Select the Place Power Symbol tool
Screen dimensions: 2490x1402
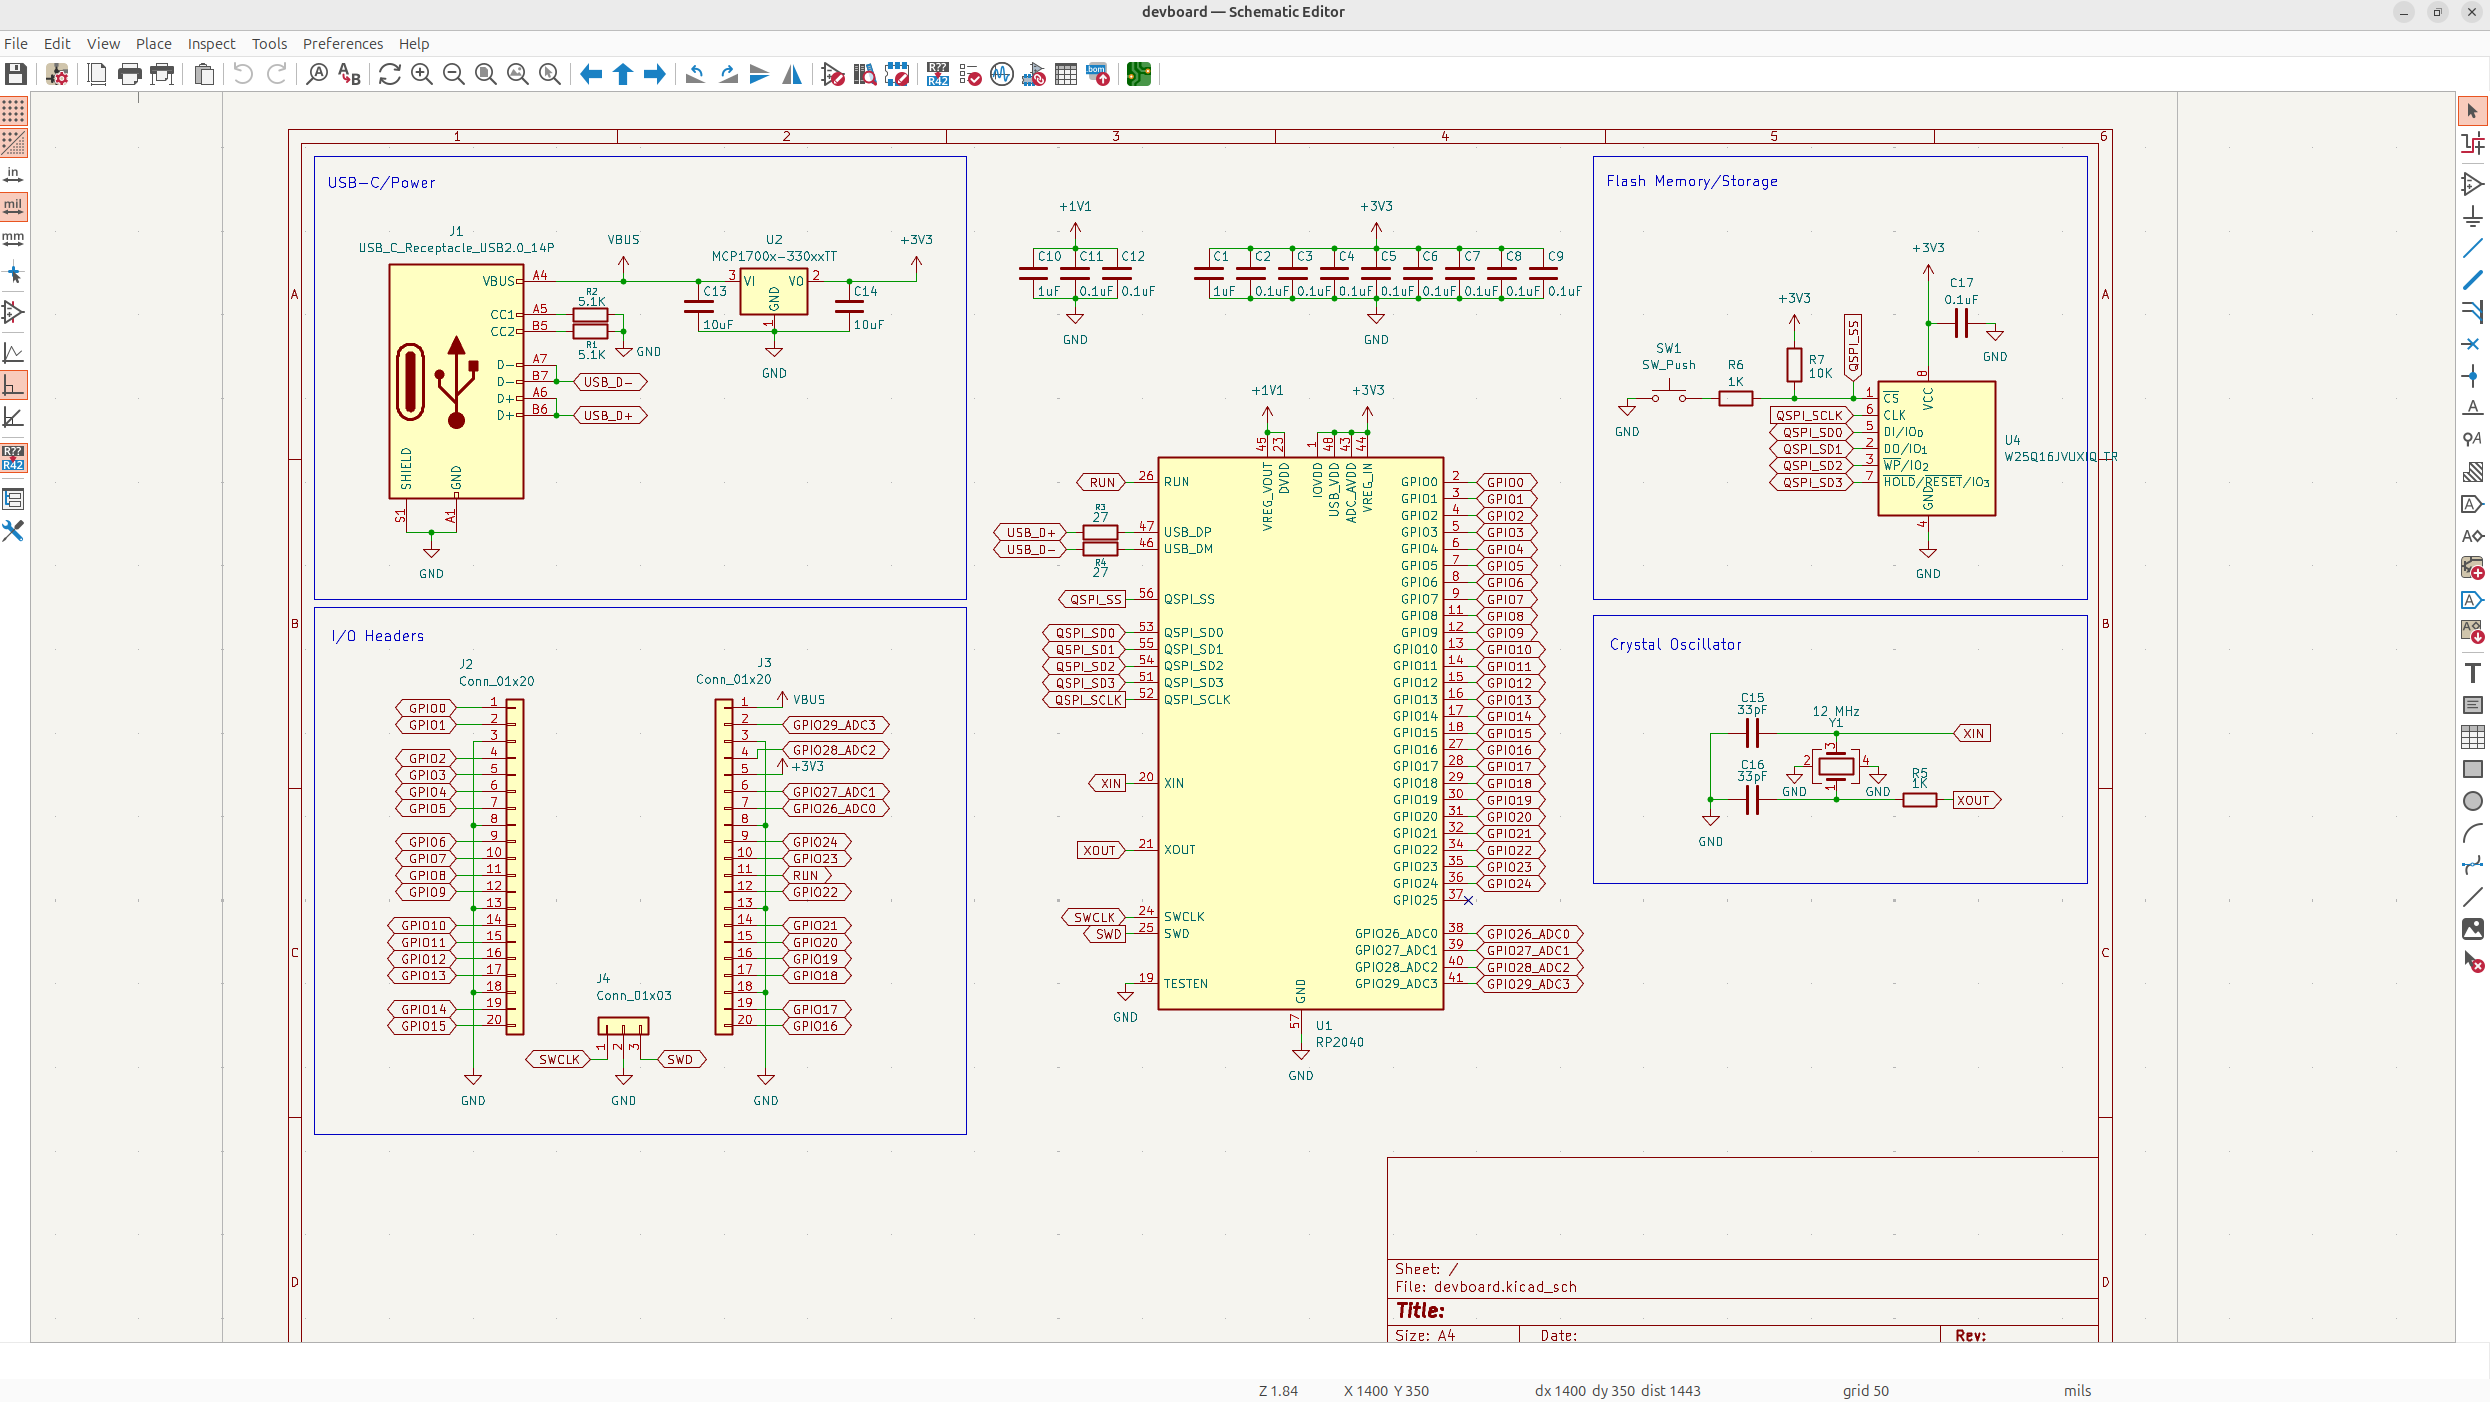[x=2472, y=217]
